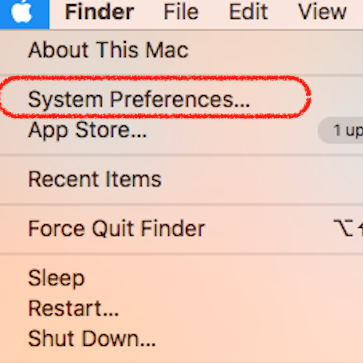Select System Preferences… menu entry
The height and width of the screenshot is (363, 363).
click(x=181, y=100)
